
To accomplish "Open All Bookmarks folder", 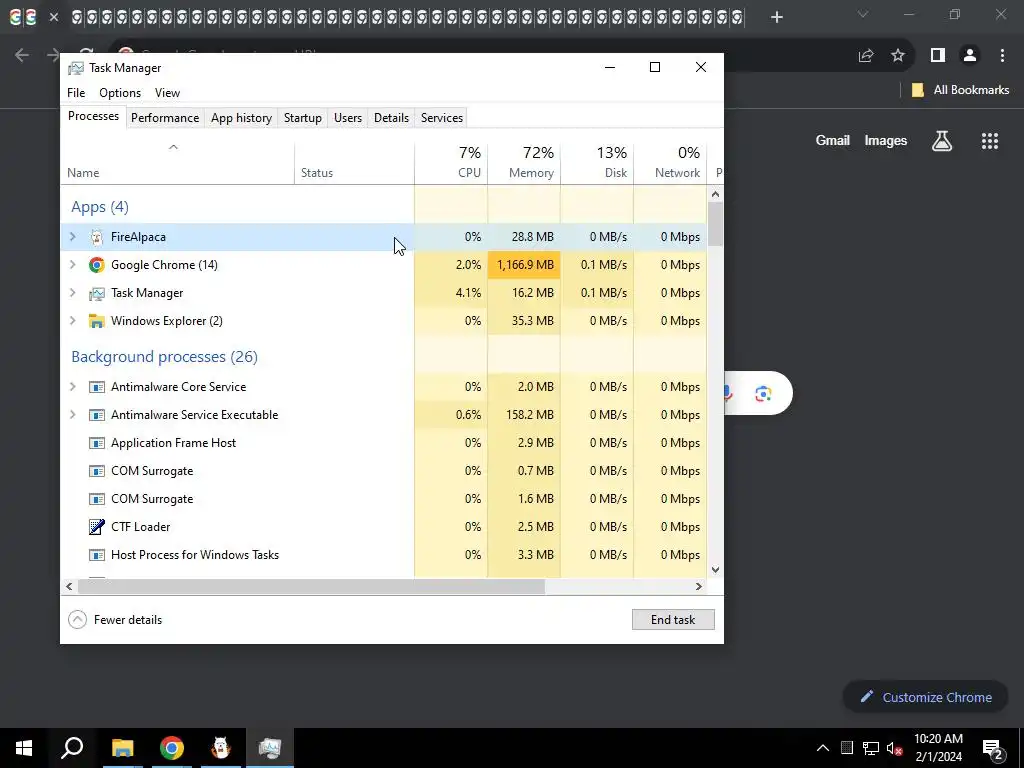I will 960,90.
